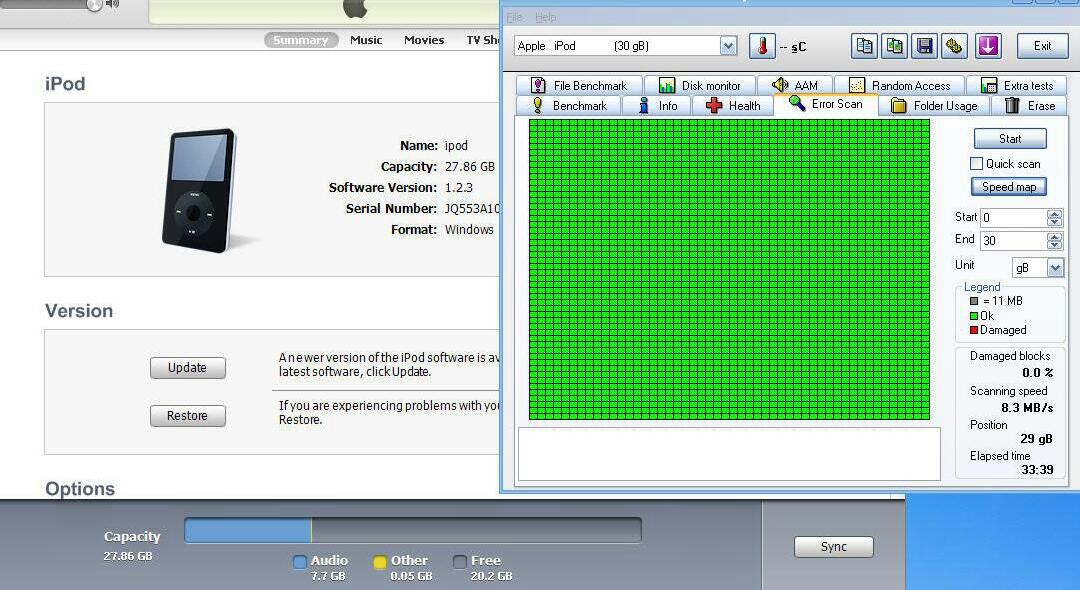Enable the Quick scan checkbox
The height and width of the screenshot is (590, 1080).
point(977,164)
